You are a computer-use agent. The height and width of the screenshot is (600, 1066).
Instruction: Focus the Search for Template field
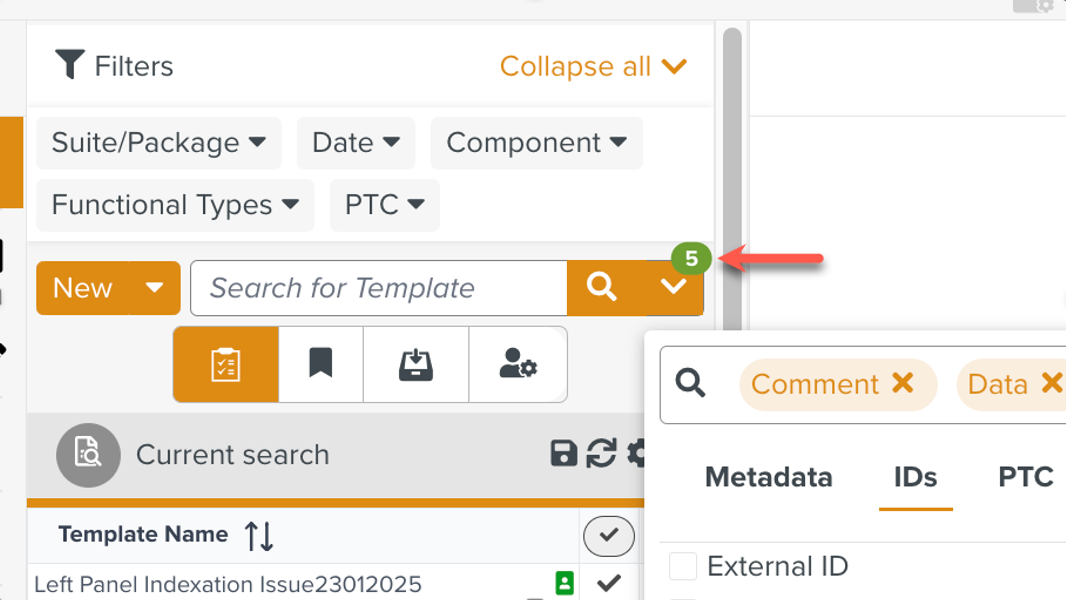378,288
